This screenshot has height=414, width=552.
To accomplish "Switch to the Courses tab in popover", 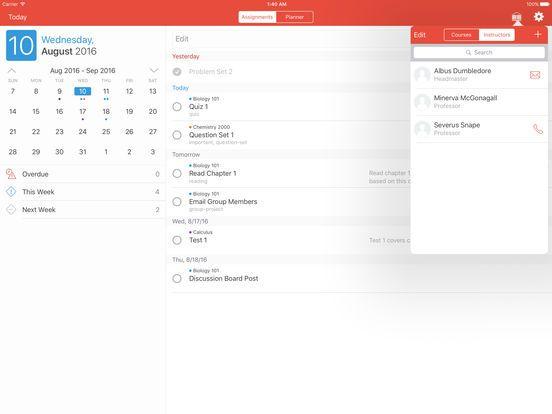I will pos(461,35).
